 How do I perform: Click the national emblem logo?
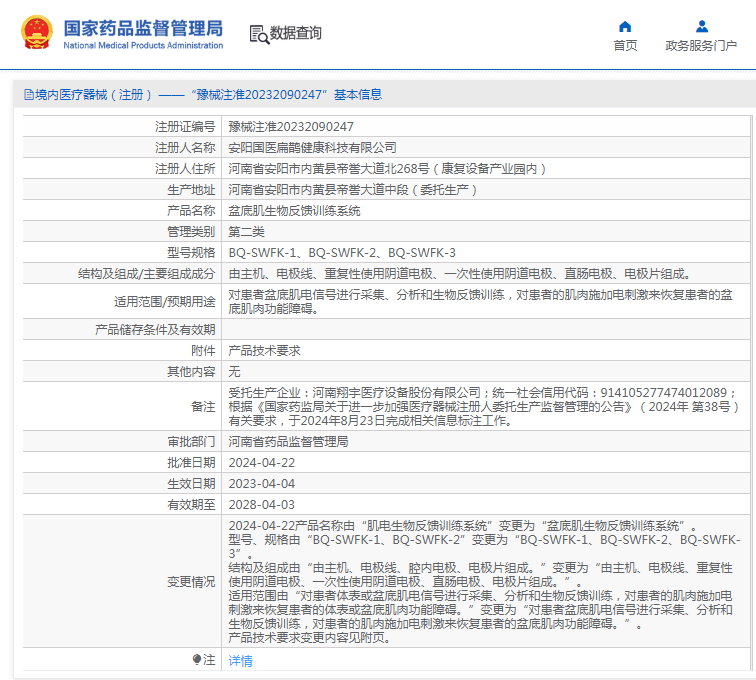(37, 33)
